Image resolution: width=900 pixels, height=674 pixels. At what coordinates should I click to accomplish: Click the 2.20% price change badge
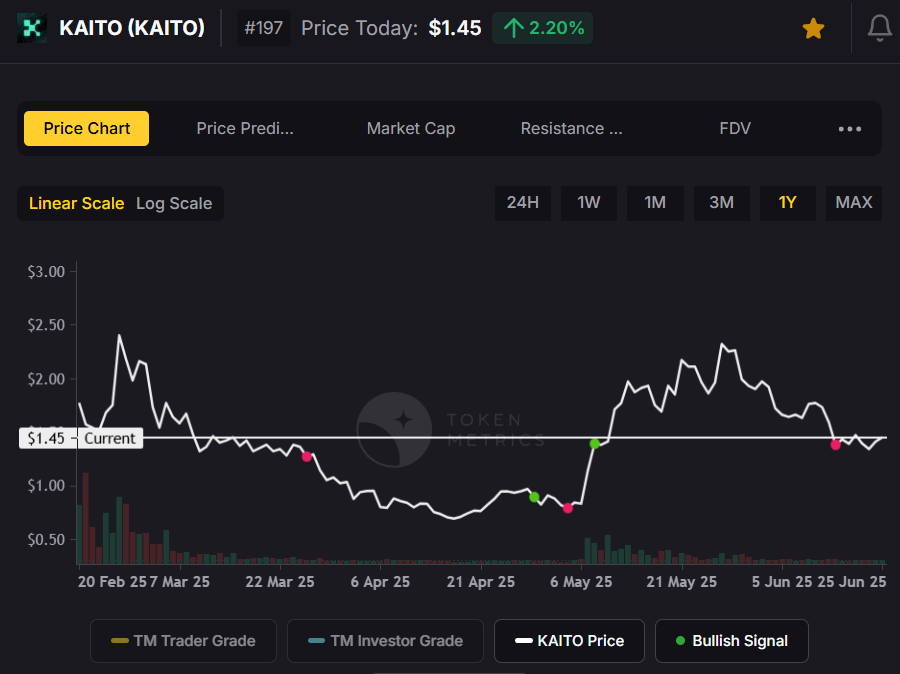(x=542, y=28)
